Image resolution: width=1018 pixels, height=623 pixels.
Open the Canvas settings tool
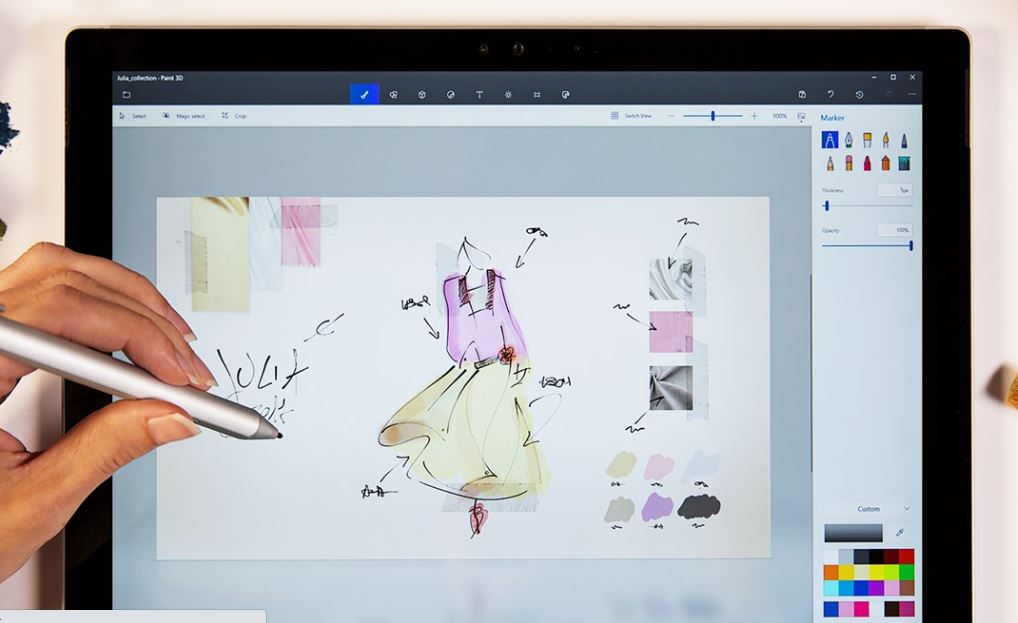pos(537,95)
